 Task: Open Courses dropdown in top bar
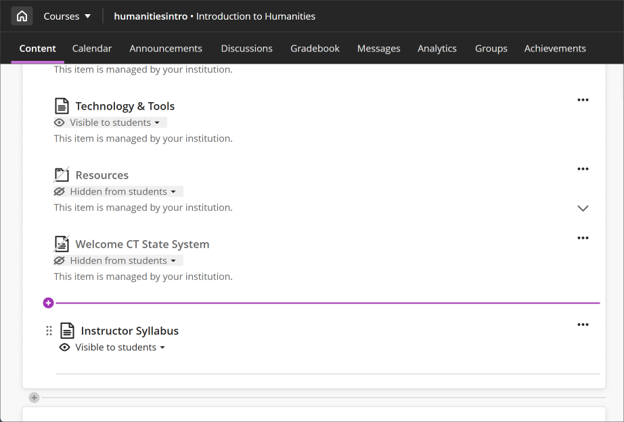tap(67, 16)
